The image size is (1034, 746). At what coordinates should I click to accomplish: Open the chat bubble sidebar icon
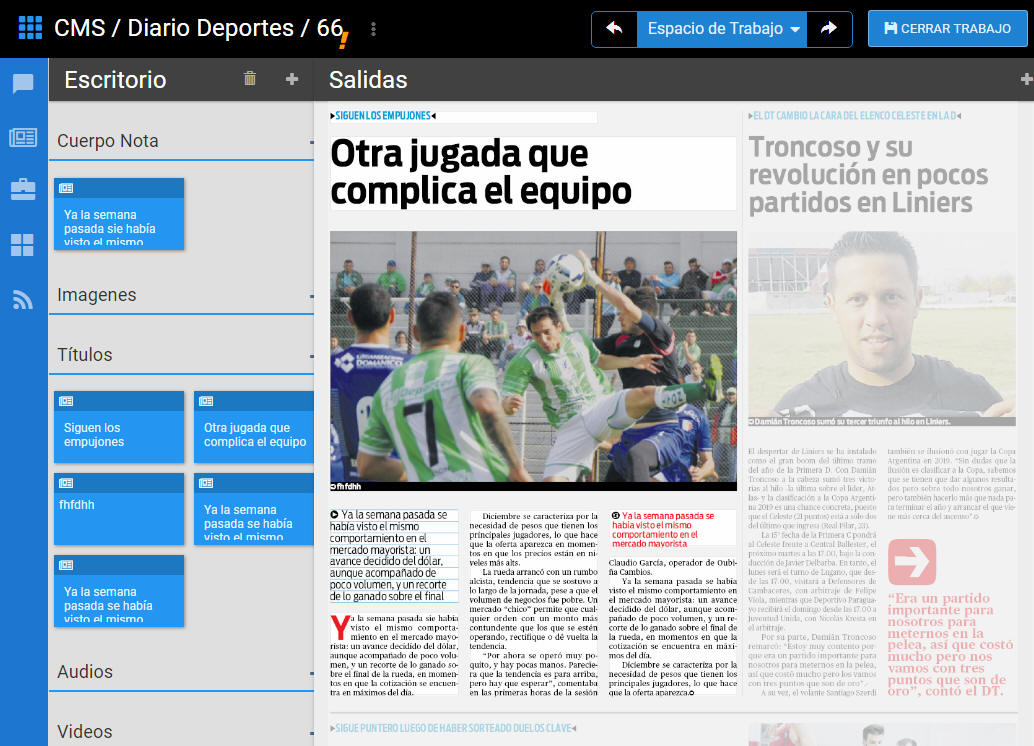pos(23,83)
